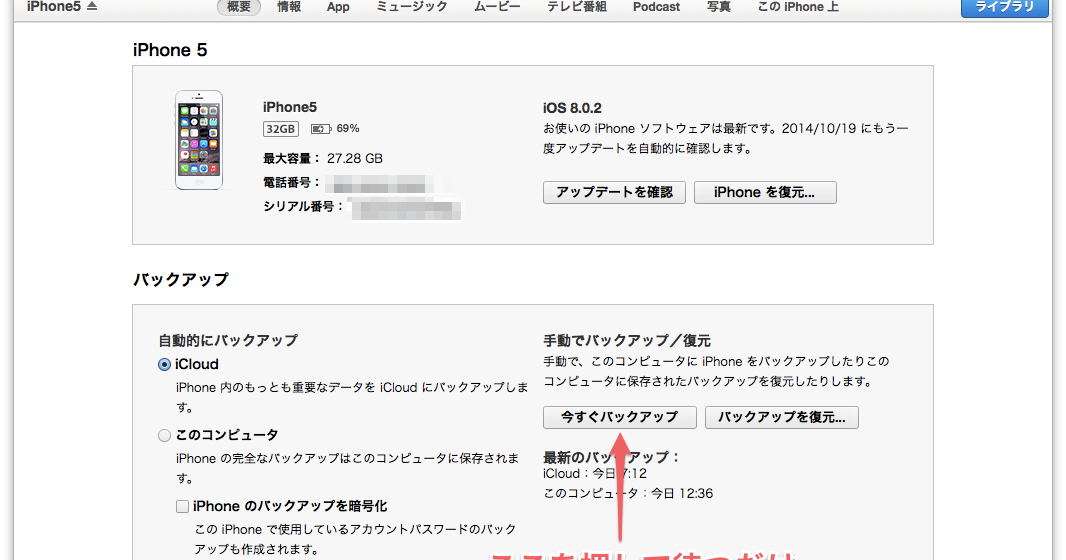The width and height of the screenshot is (1066, 560).
Task: Click the ライブラリ button
Action: click(x=1004, y=7)
